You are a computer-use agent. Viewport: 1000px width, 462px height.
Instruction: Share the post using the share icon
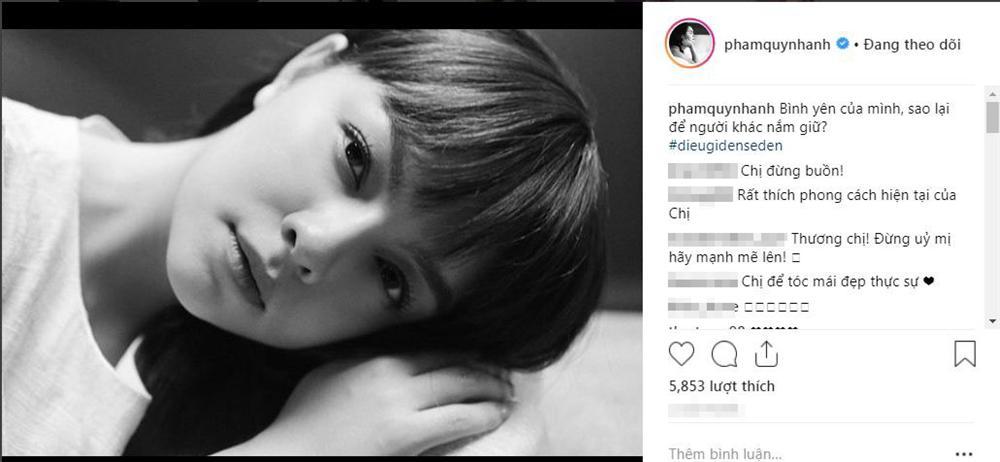766,354
